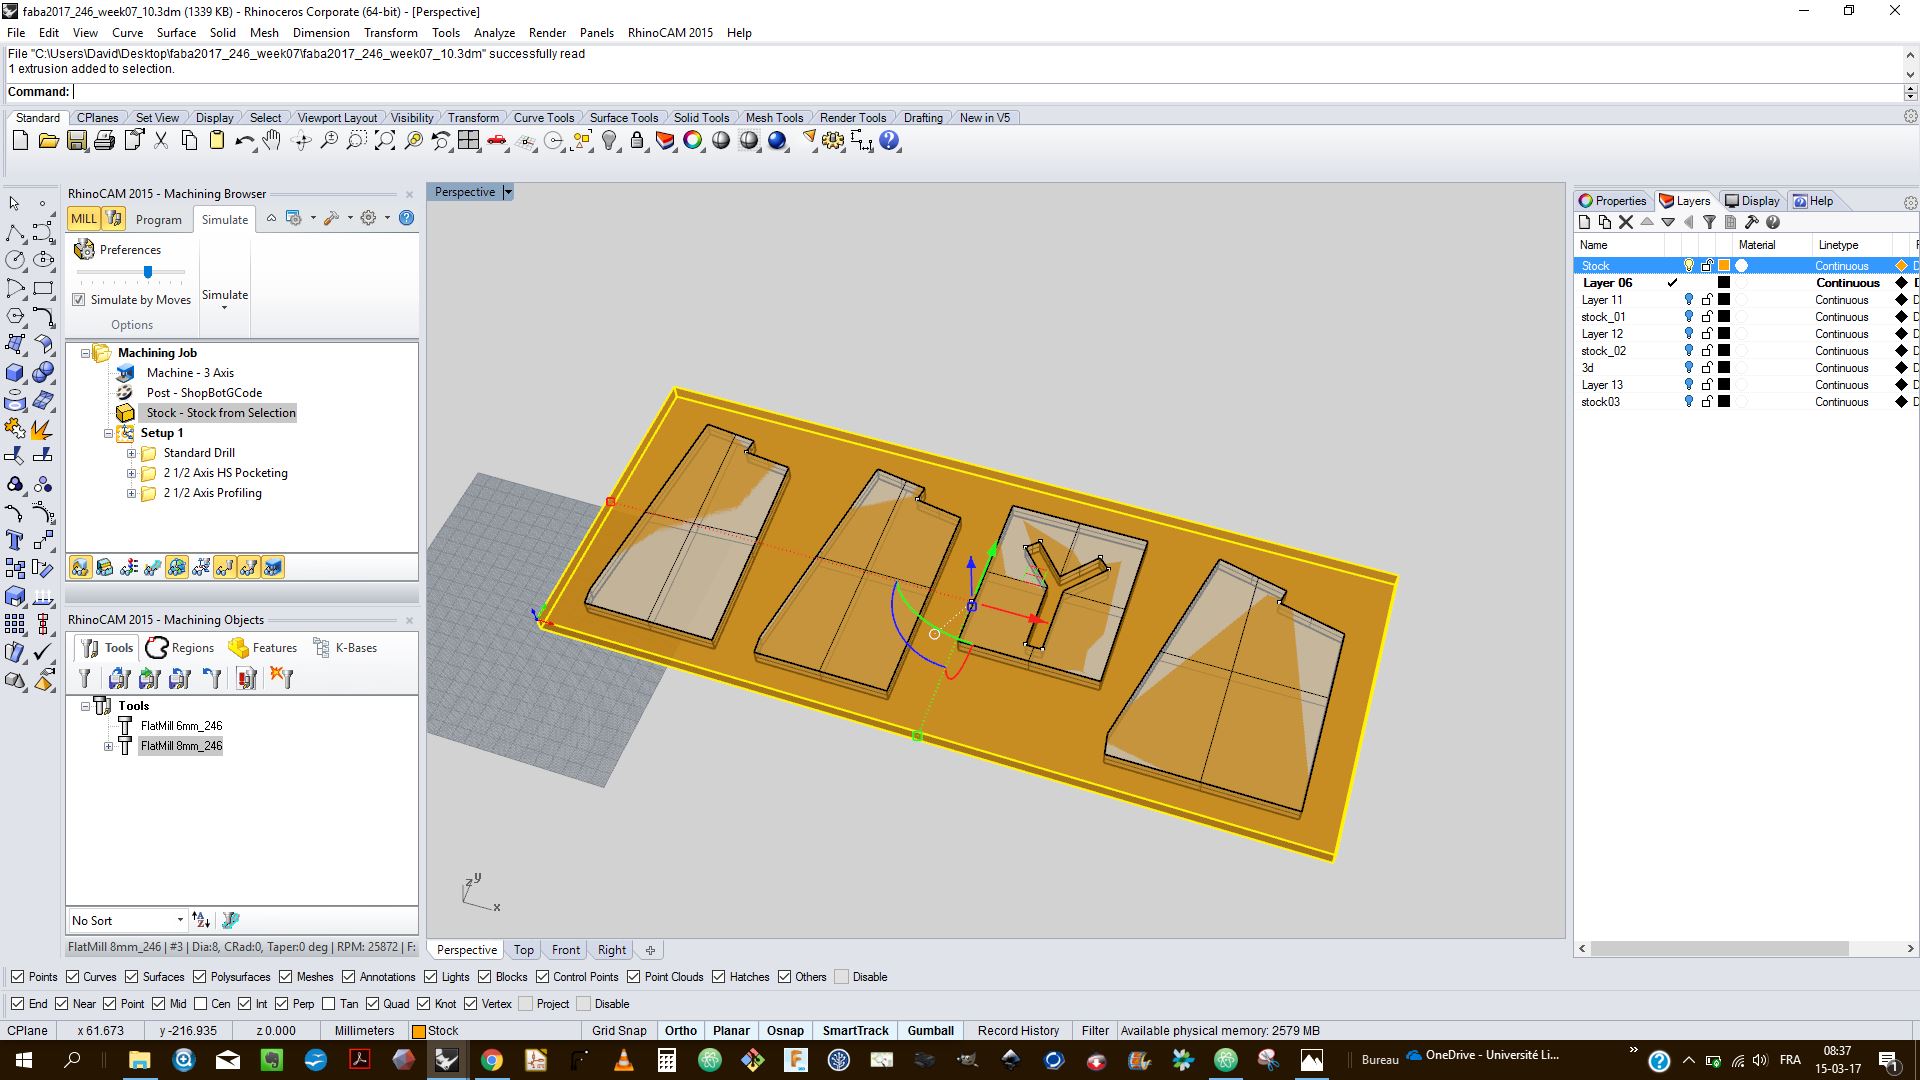Click the red Edit layers icon in toolbar

665,141
